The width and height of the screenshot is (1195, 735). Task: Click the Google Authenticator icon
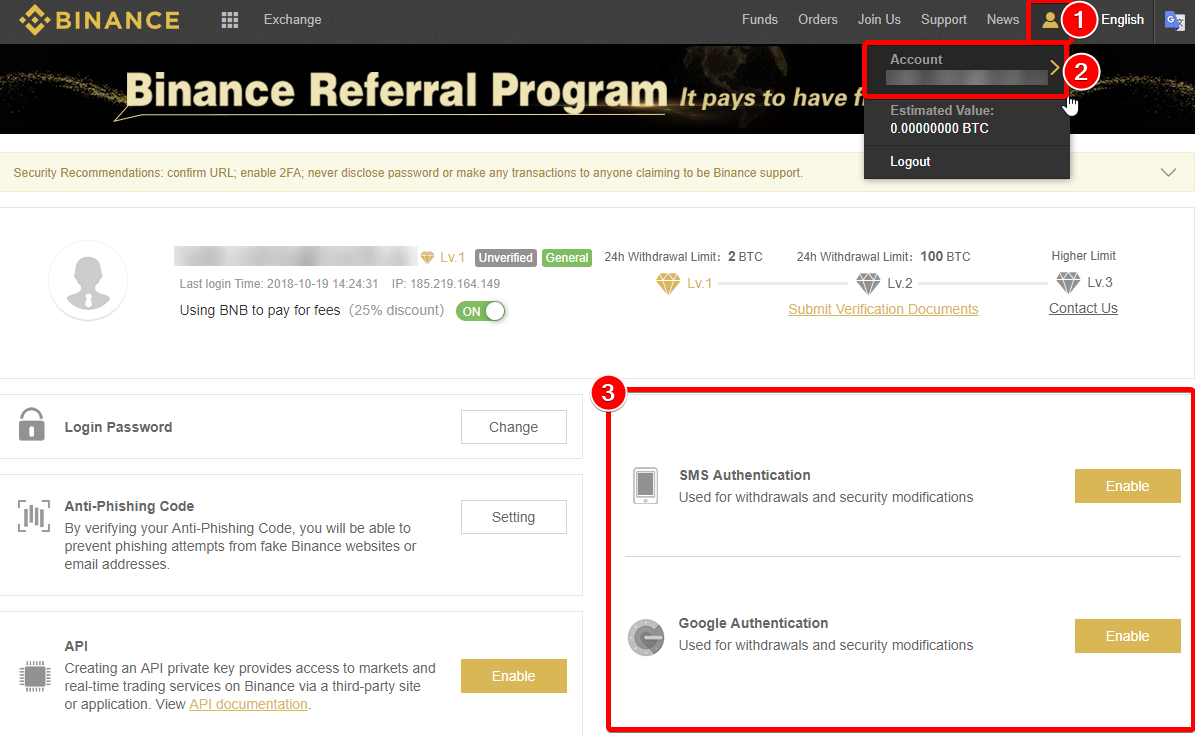click(646, 637)
